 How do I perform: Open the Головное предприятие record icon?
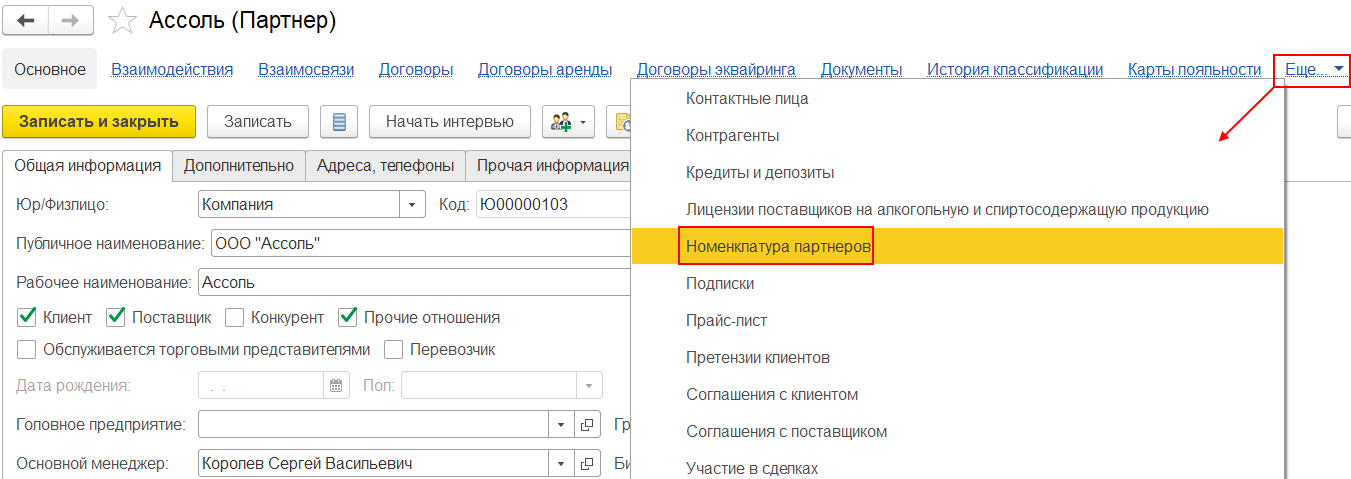(588, 424)
